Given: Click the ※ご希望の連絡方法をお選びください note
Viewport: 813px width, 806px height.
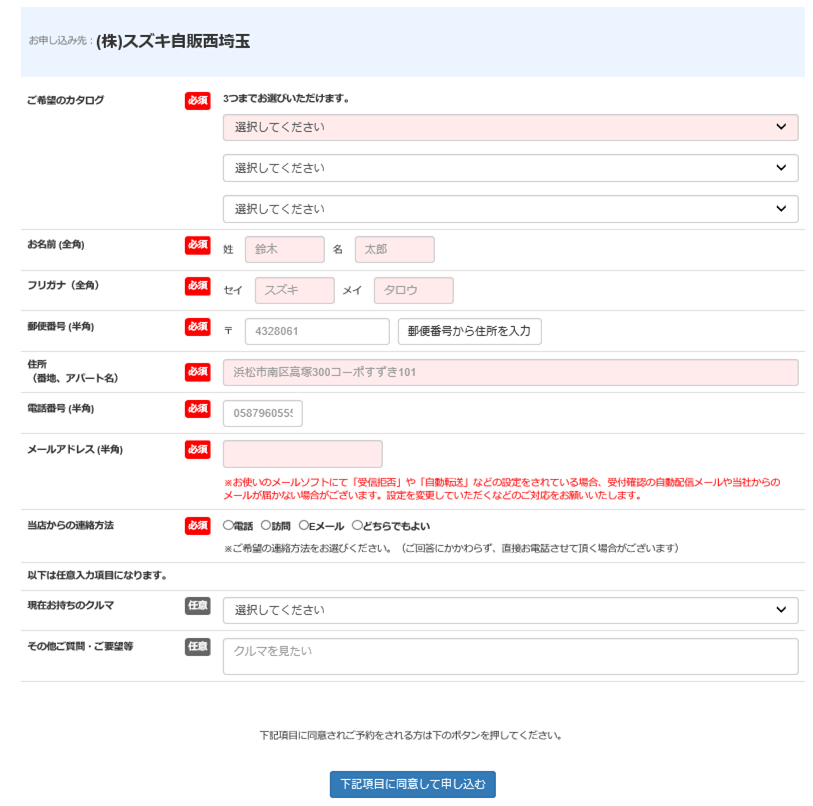Looking at the screenshot, I should (x=451, y=548).
